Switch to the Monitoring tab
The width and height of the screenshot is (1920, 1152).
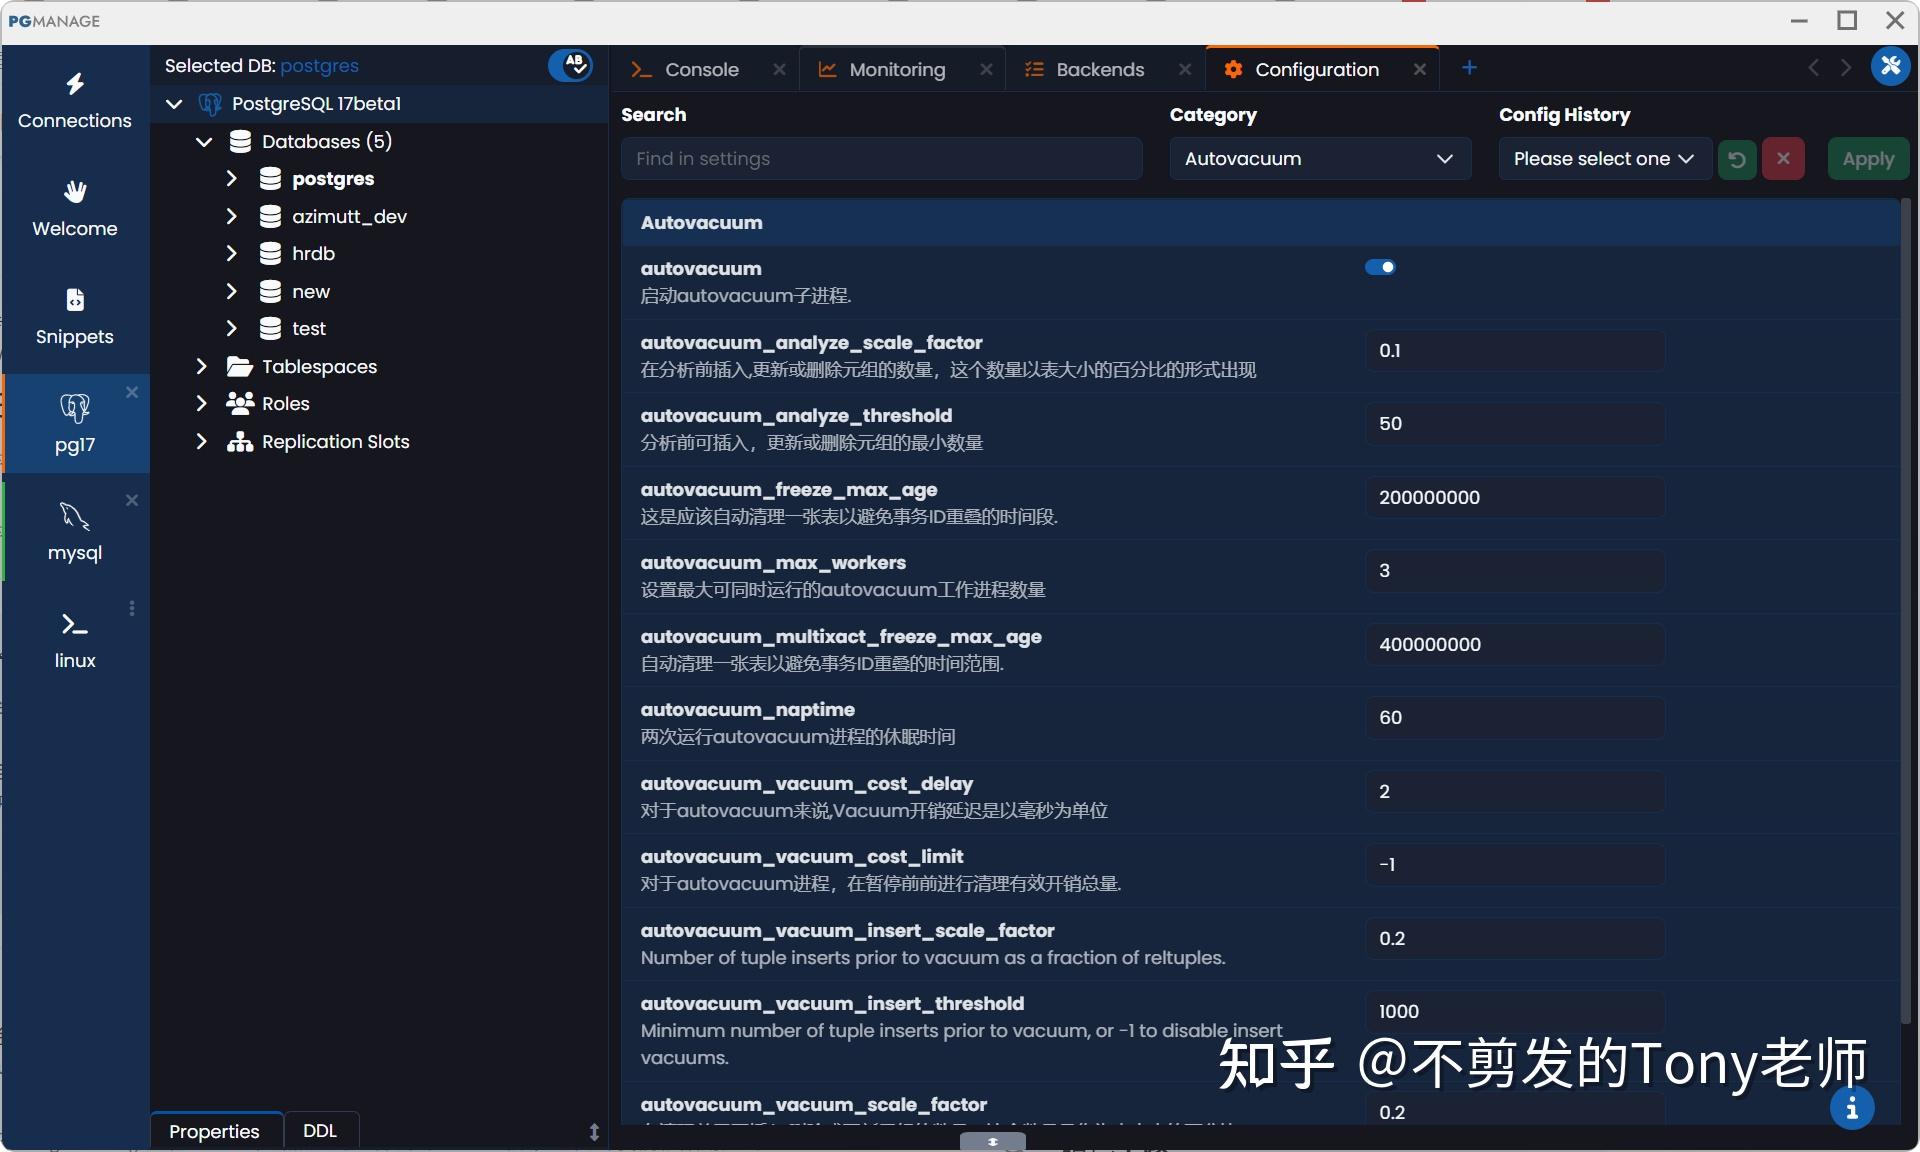pos(895,69)
